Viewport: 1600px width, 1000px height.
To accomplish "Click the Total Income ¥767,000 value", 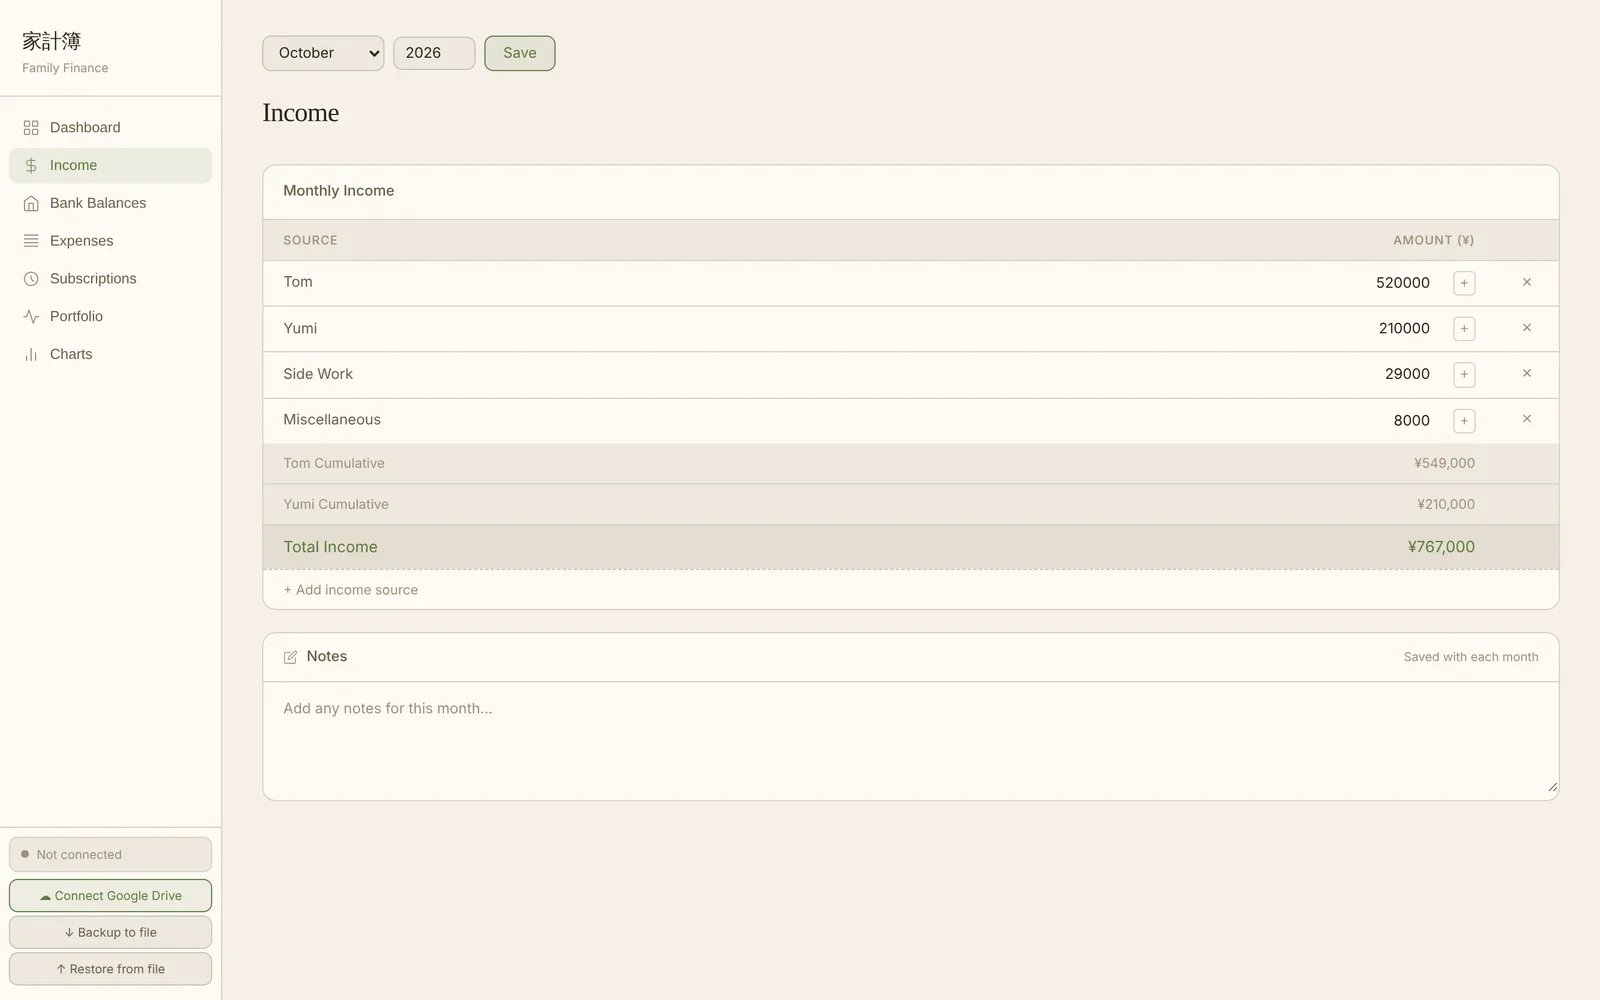I will point(1441,547).
